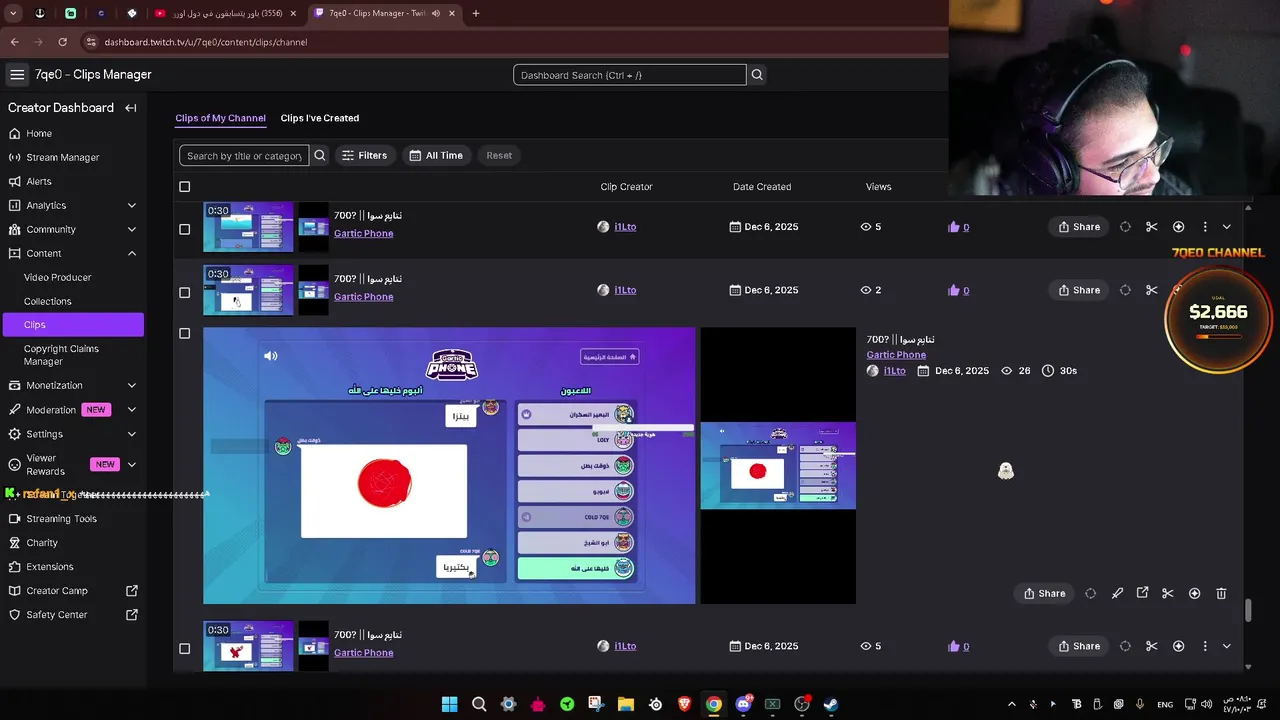
Task: Open Brave browser from the taskbar
Action: coord(684,704)
